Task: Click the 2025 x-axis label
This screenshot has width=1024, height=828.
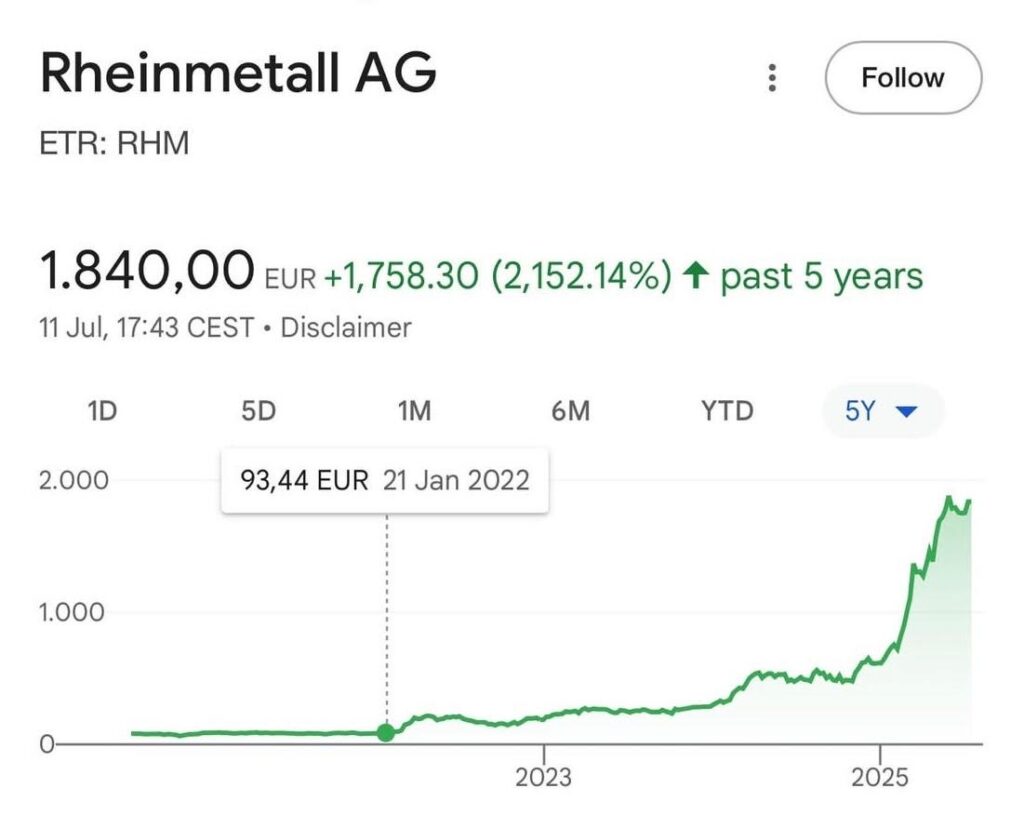Action: (x=879, y=777)
